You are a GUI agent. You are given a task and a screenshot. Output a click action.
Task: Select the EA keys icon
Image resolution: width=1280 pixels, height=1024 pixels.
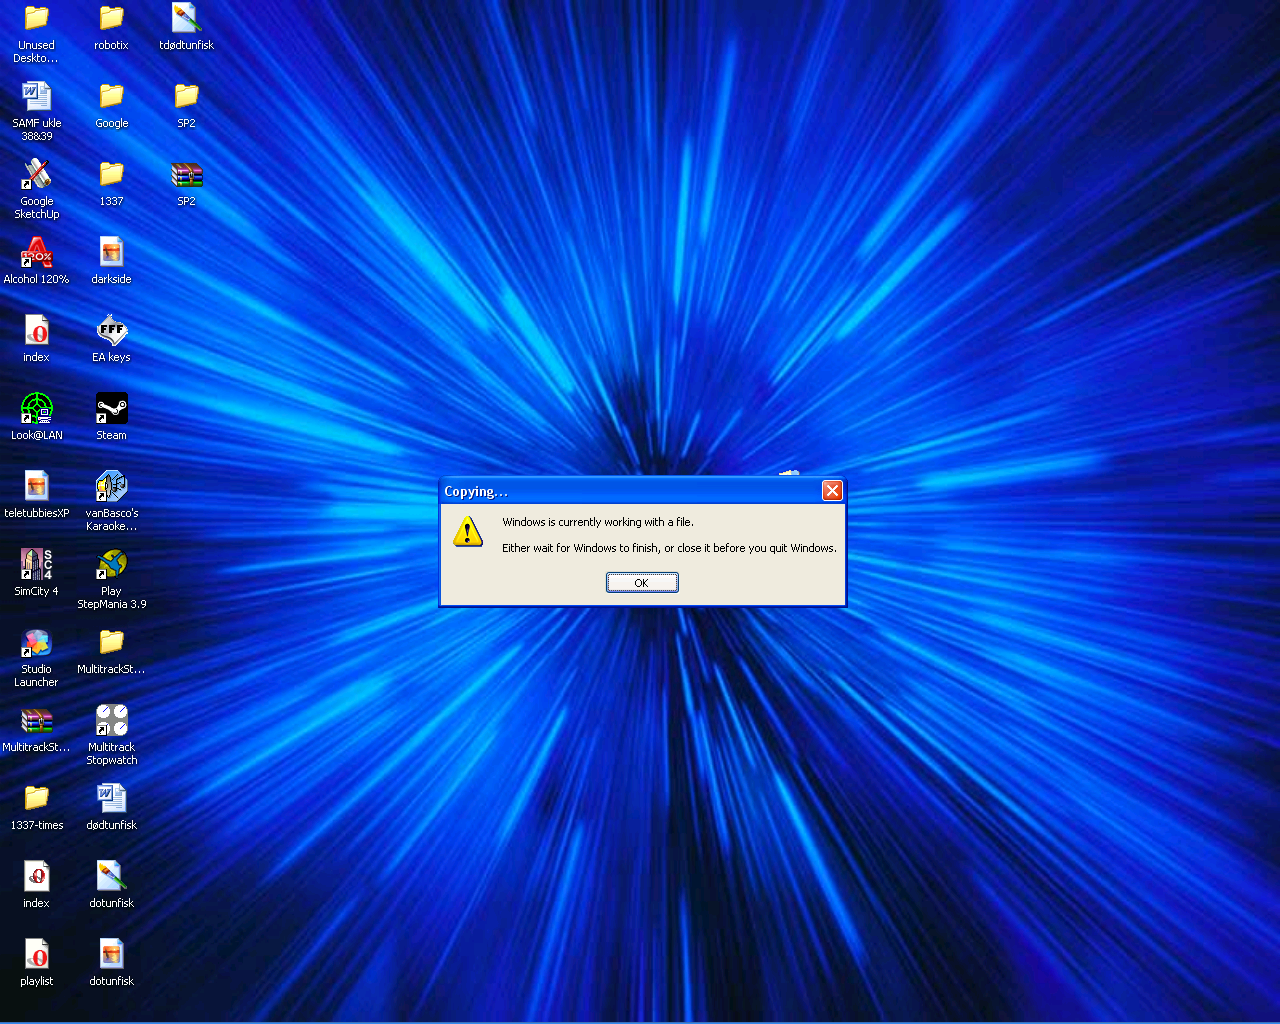[x=111, y=330]
